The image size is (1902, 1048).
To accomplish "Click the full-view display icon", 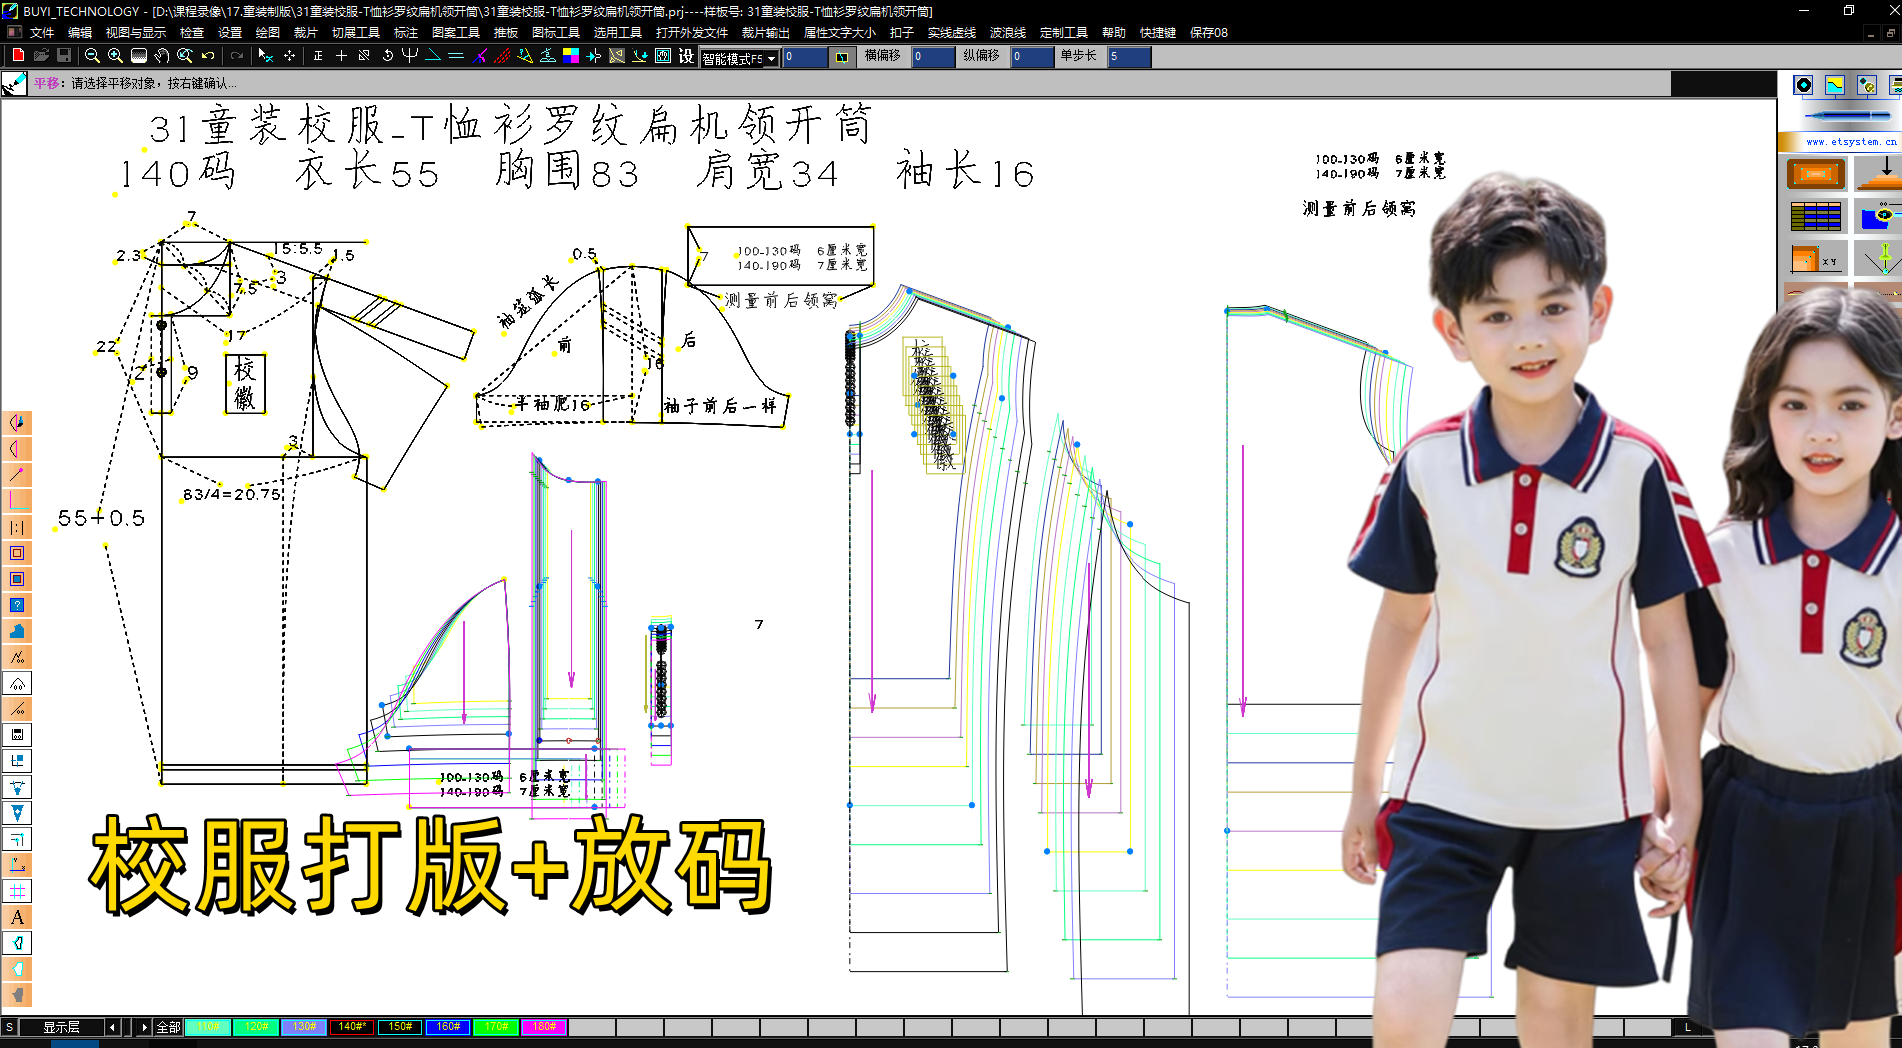I will click(139, 56).
